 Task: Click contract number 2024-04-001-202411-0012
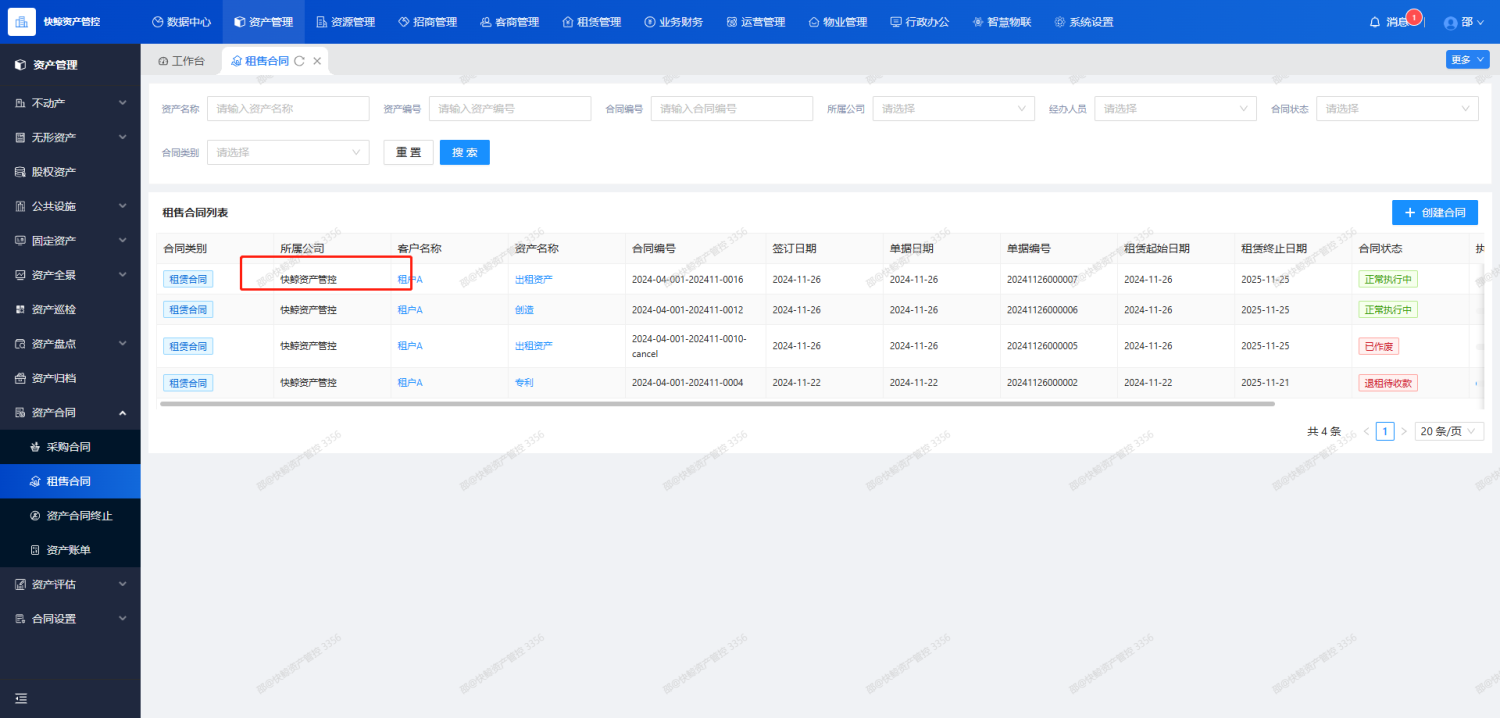pyautogui.click(x=687, y=310)
